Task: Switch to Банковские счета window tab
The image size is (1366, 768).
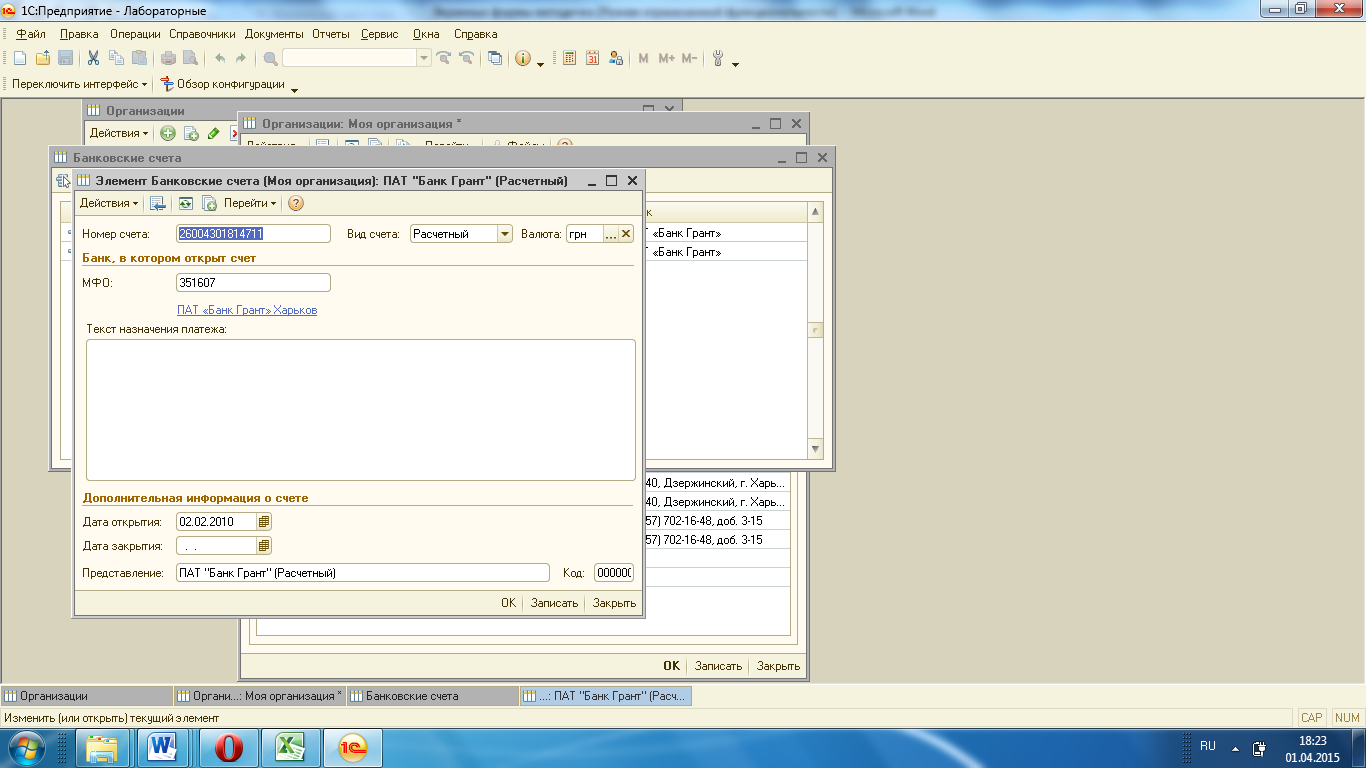Action: coord(431,695)
